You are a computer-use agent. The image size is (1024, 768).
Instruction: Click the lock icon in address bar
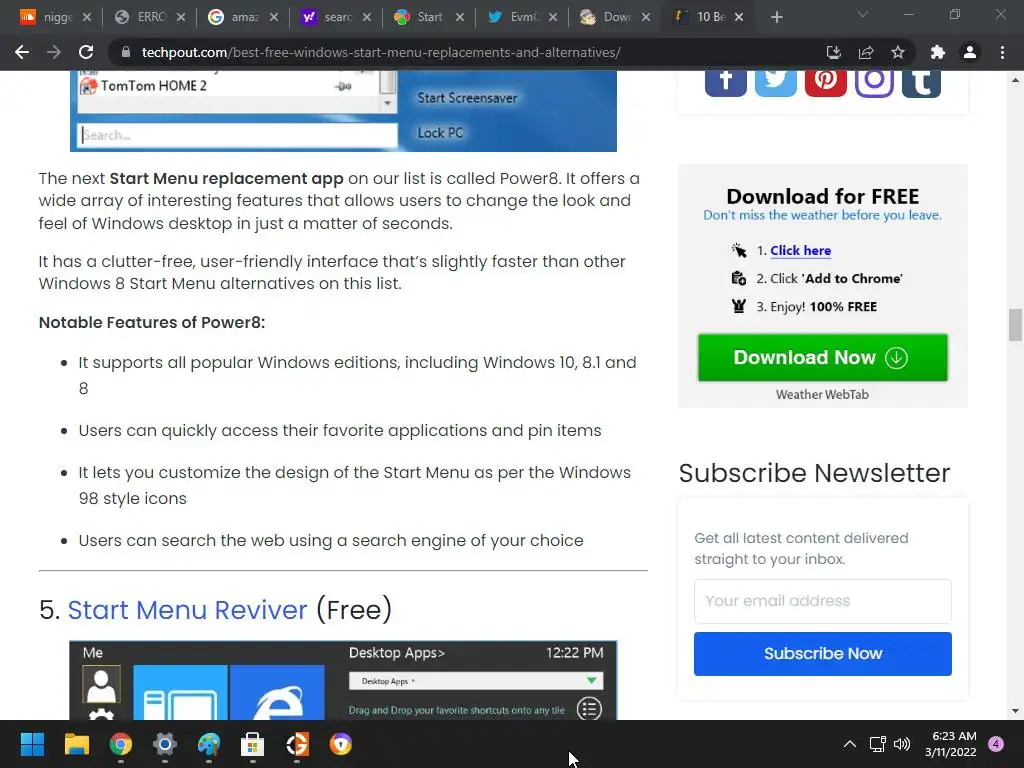click(x=126, y=52)
